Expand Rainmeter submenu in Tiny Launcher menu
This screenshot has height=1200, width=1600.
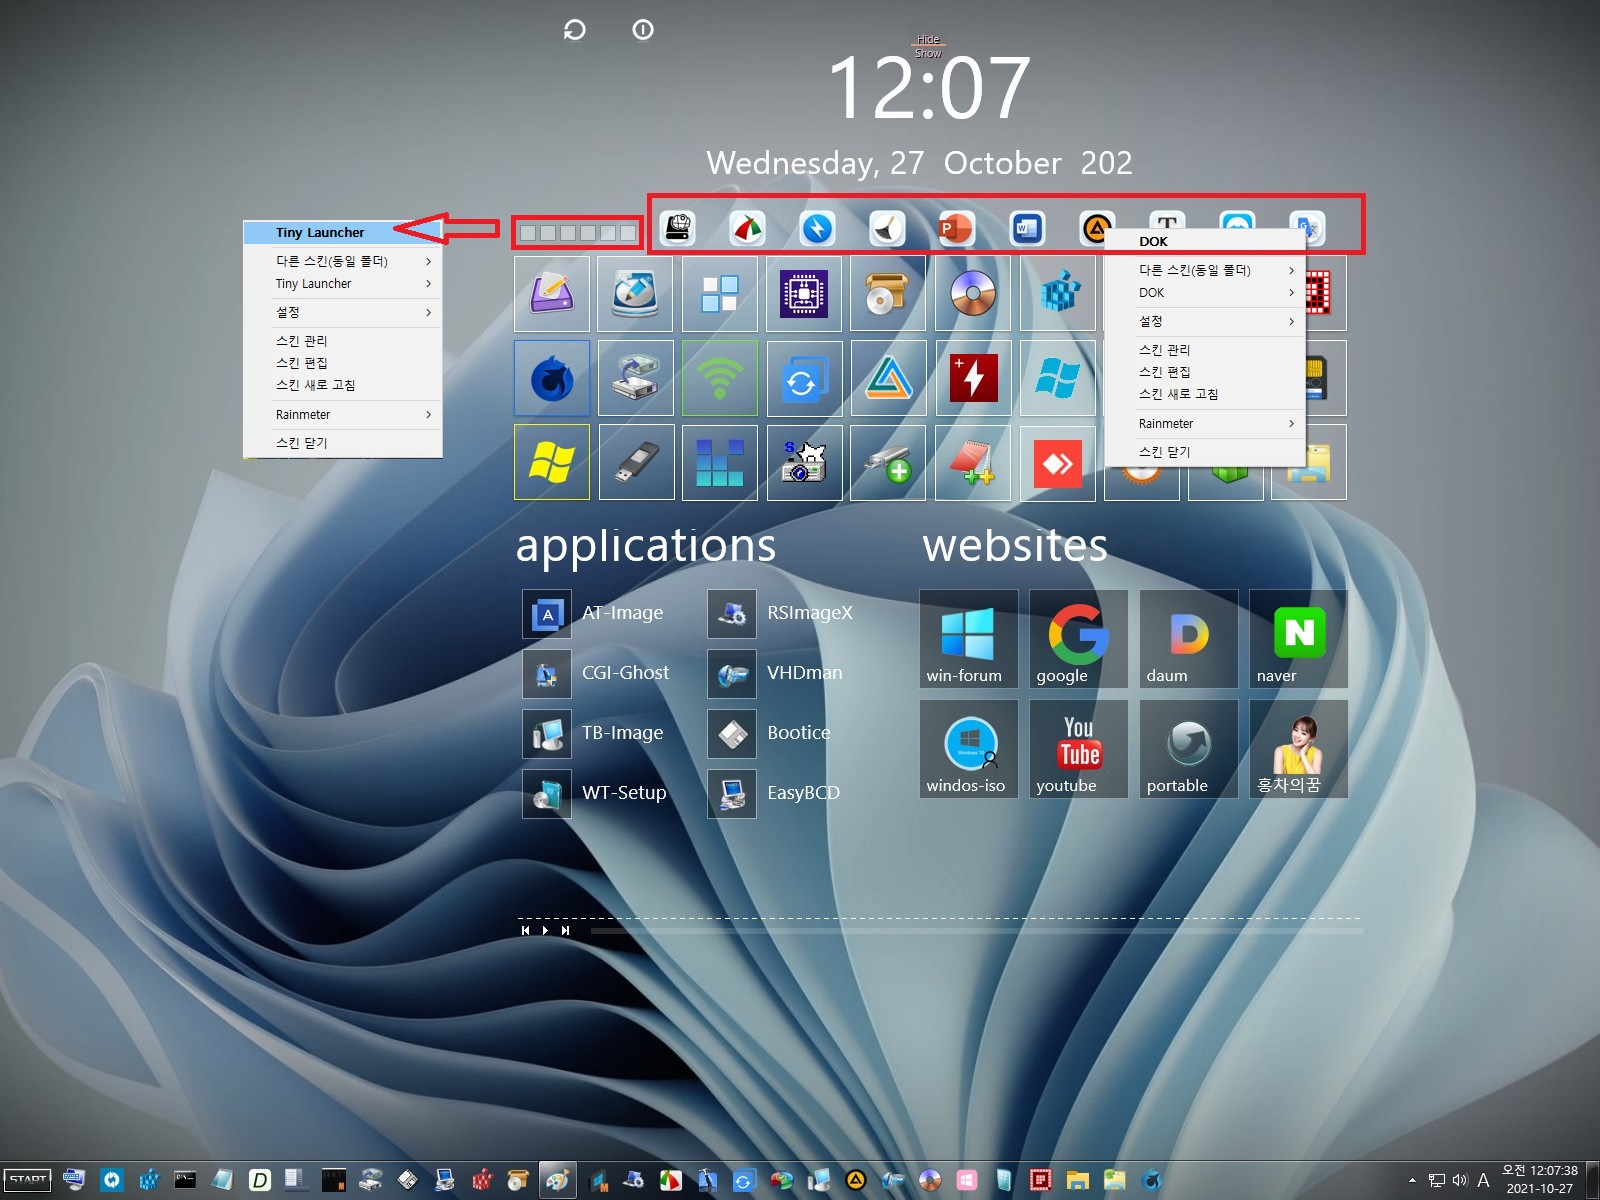(343, 414)
